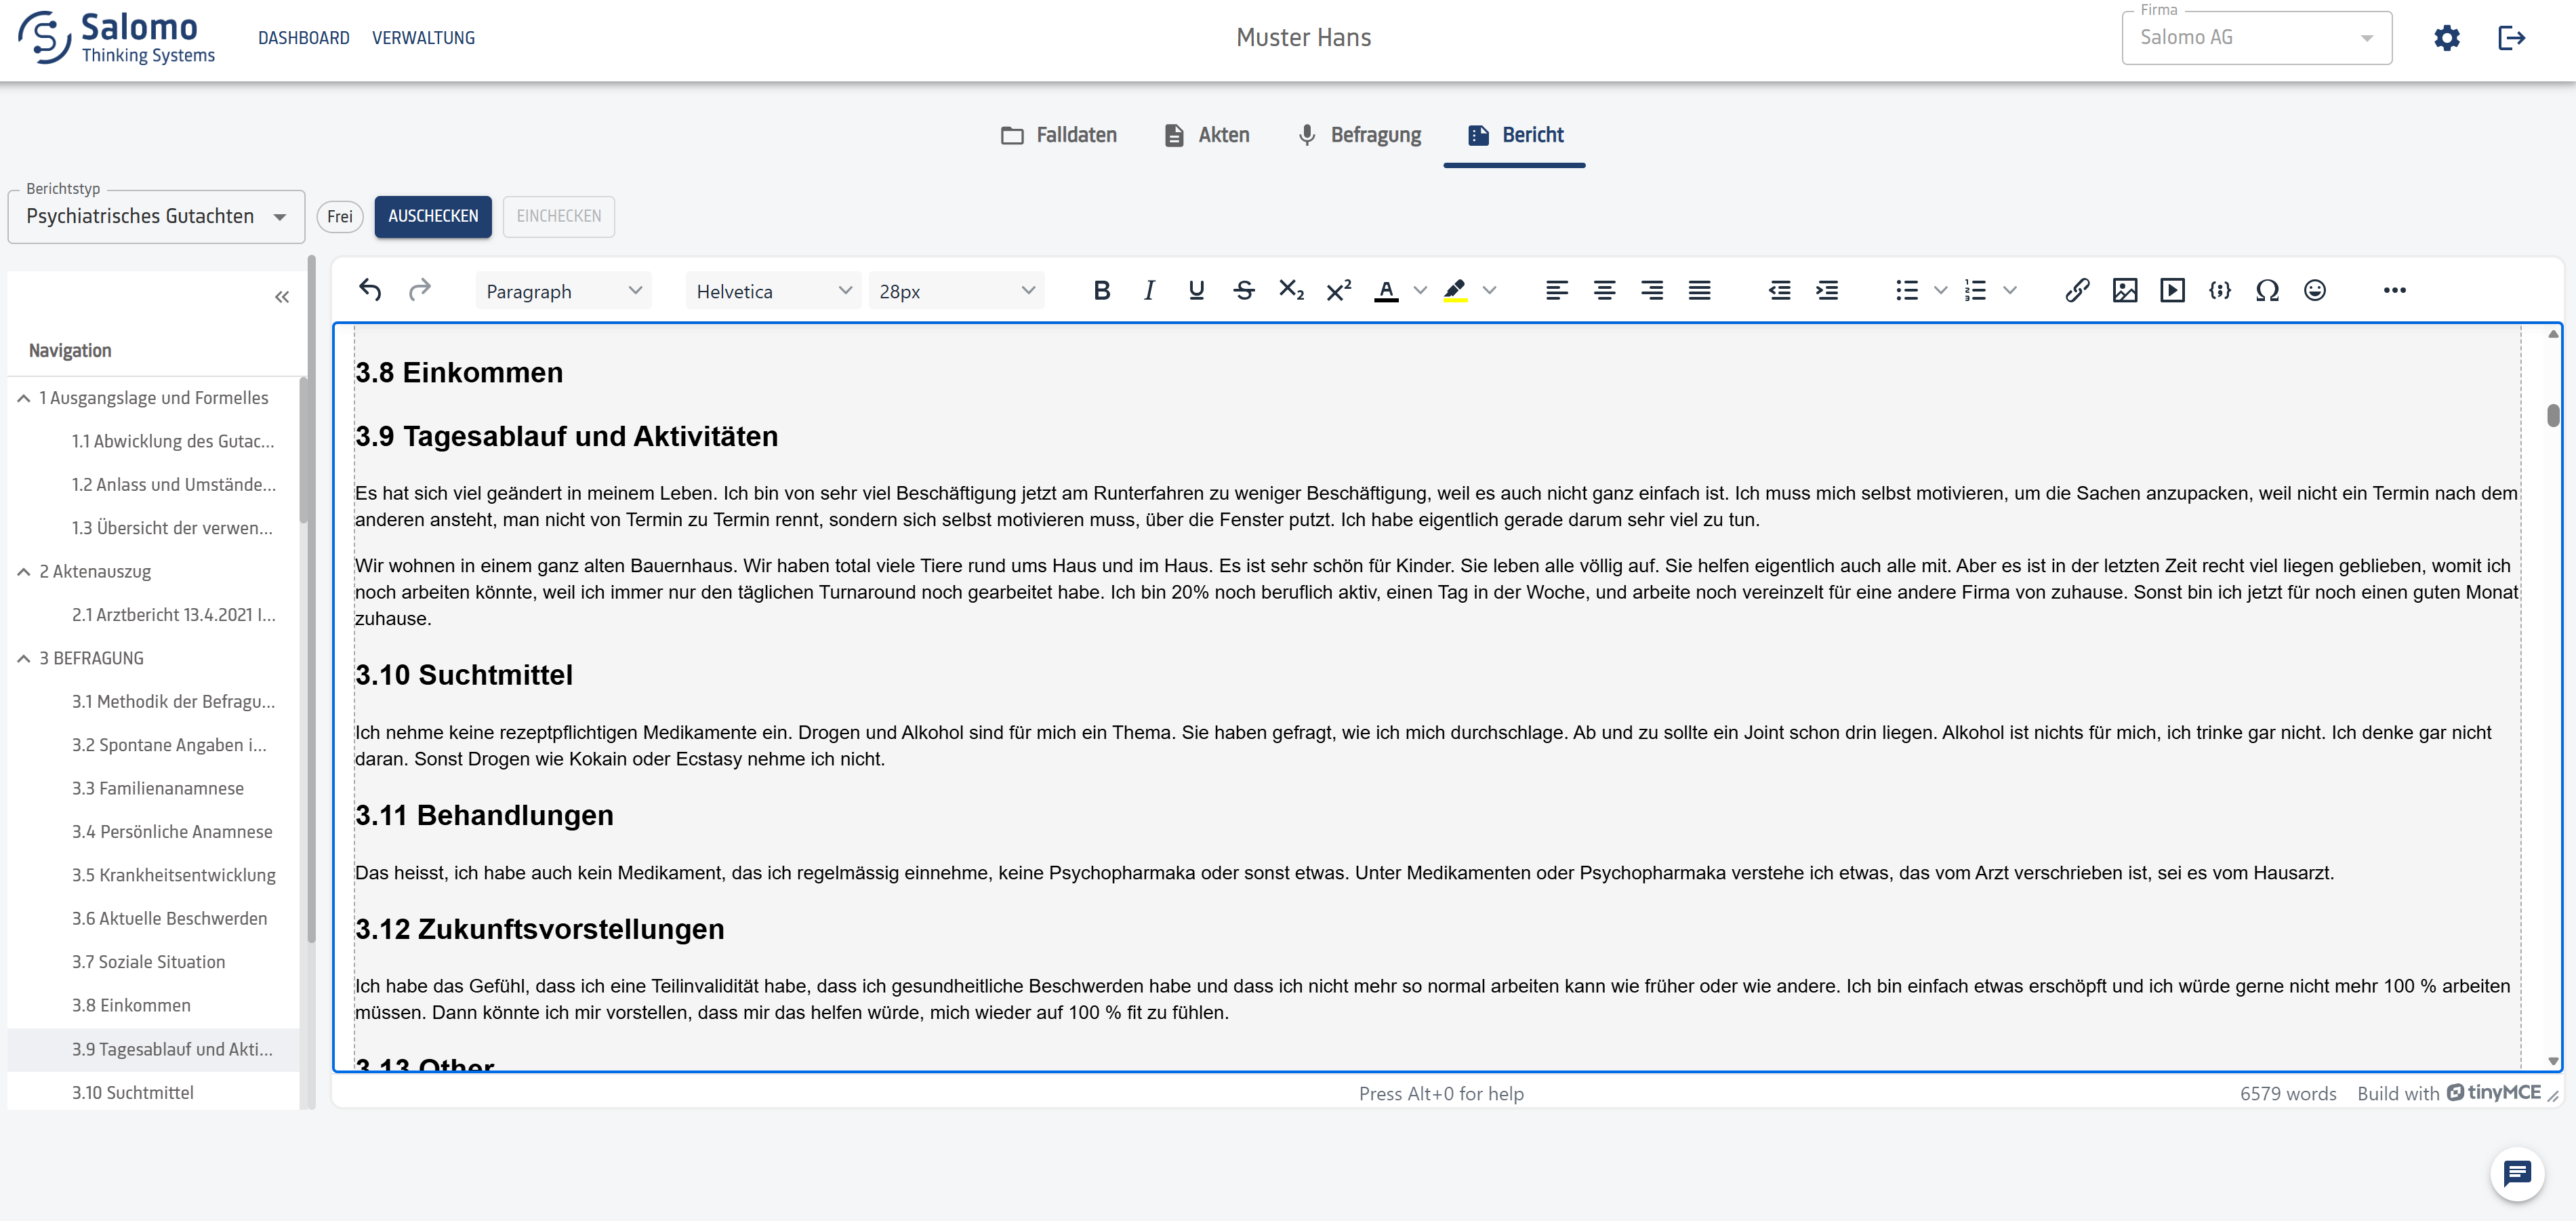Click the Frei status chip
2576x1221 pixels.
(x=340, y=217)
